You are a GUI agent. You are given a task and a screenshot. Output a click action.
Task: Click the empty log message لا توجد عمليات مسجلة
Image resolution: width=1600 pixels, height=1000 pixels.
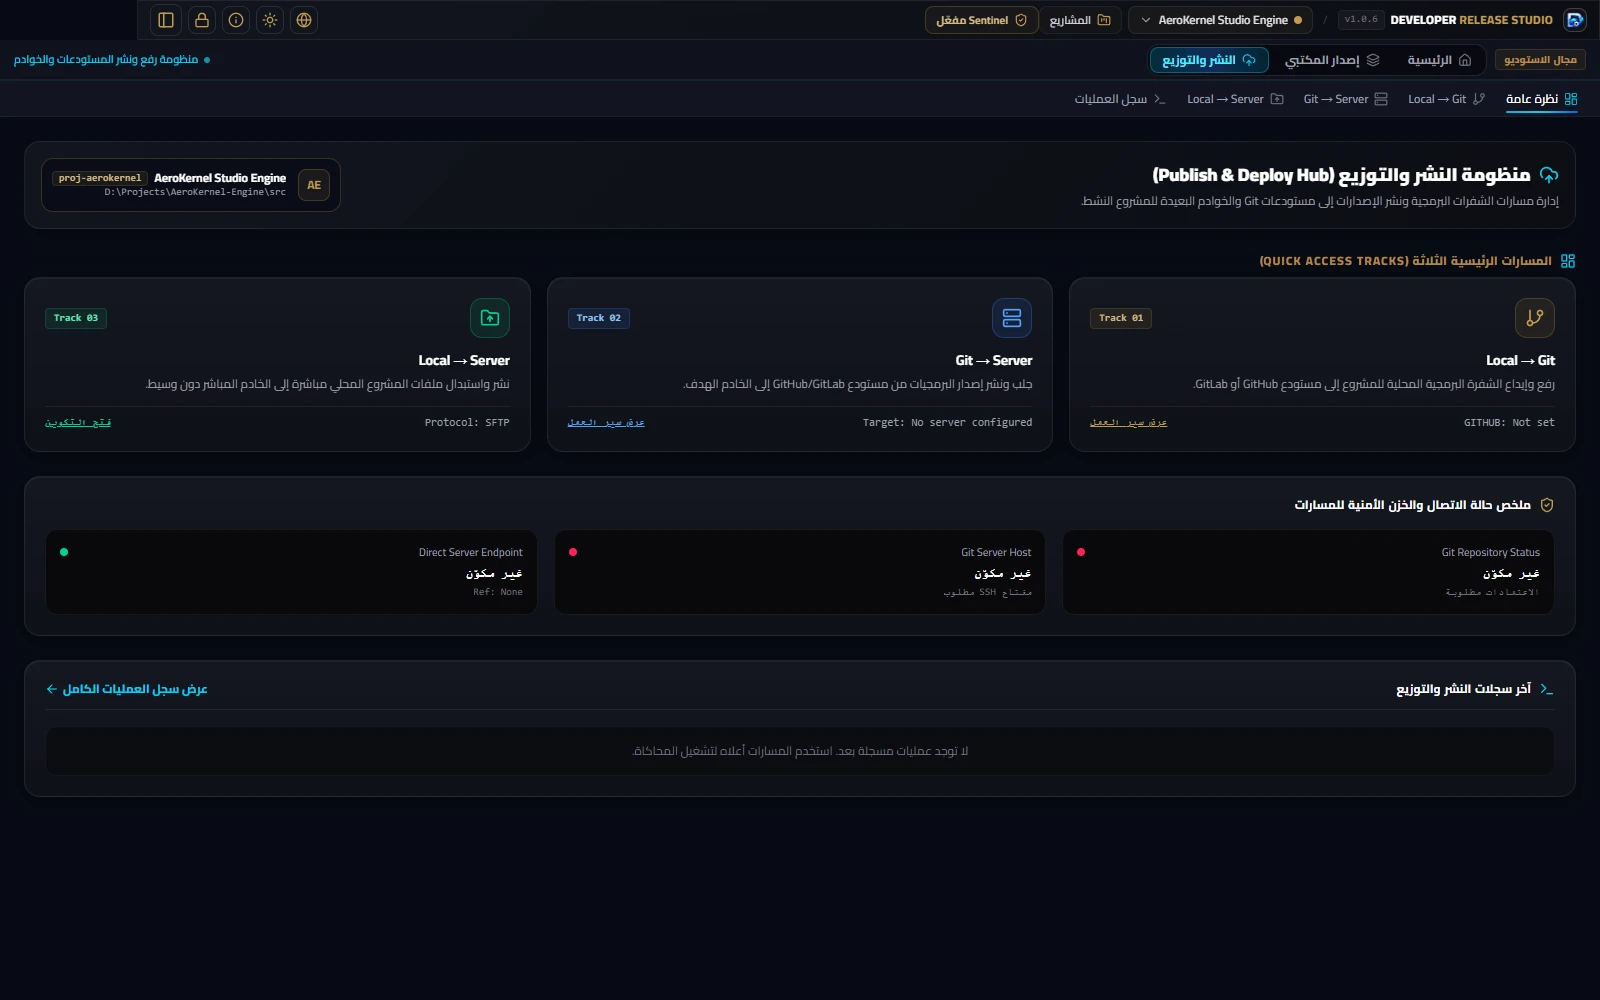800,751
